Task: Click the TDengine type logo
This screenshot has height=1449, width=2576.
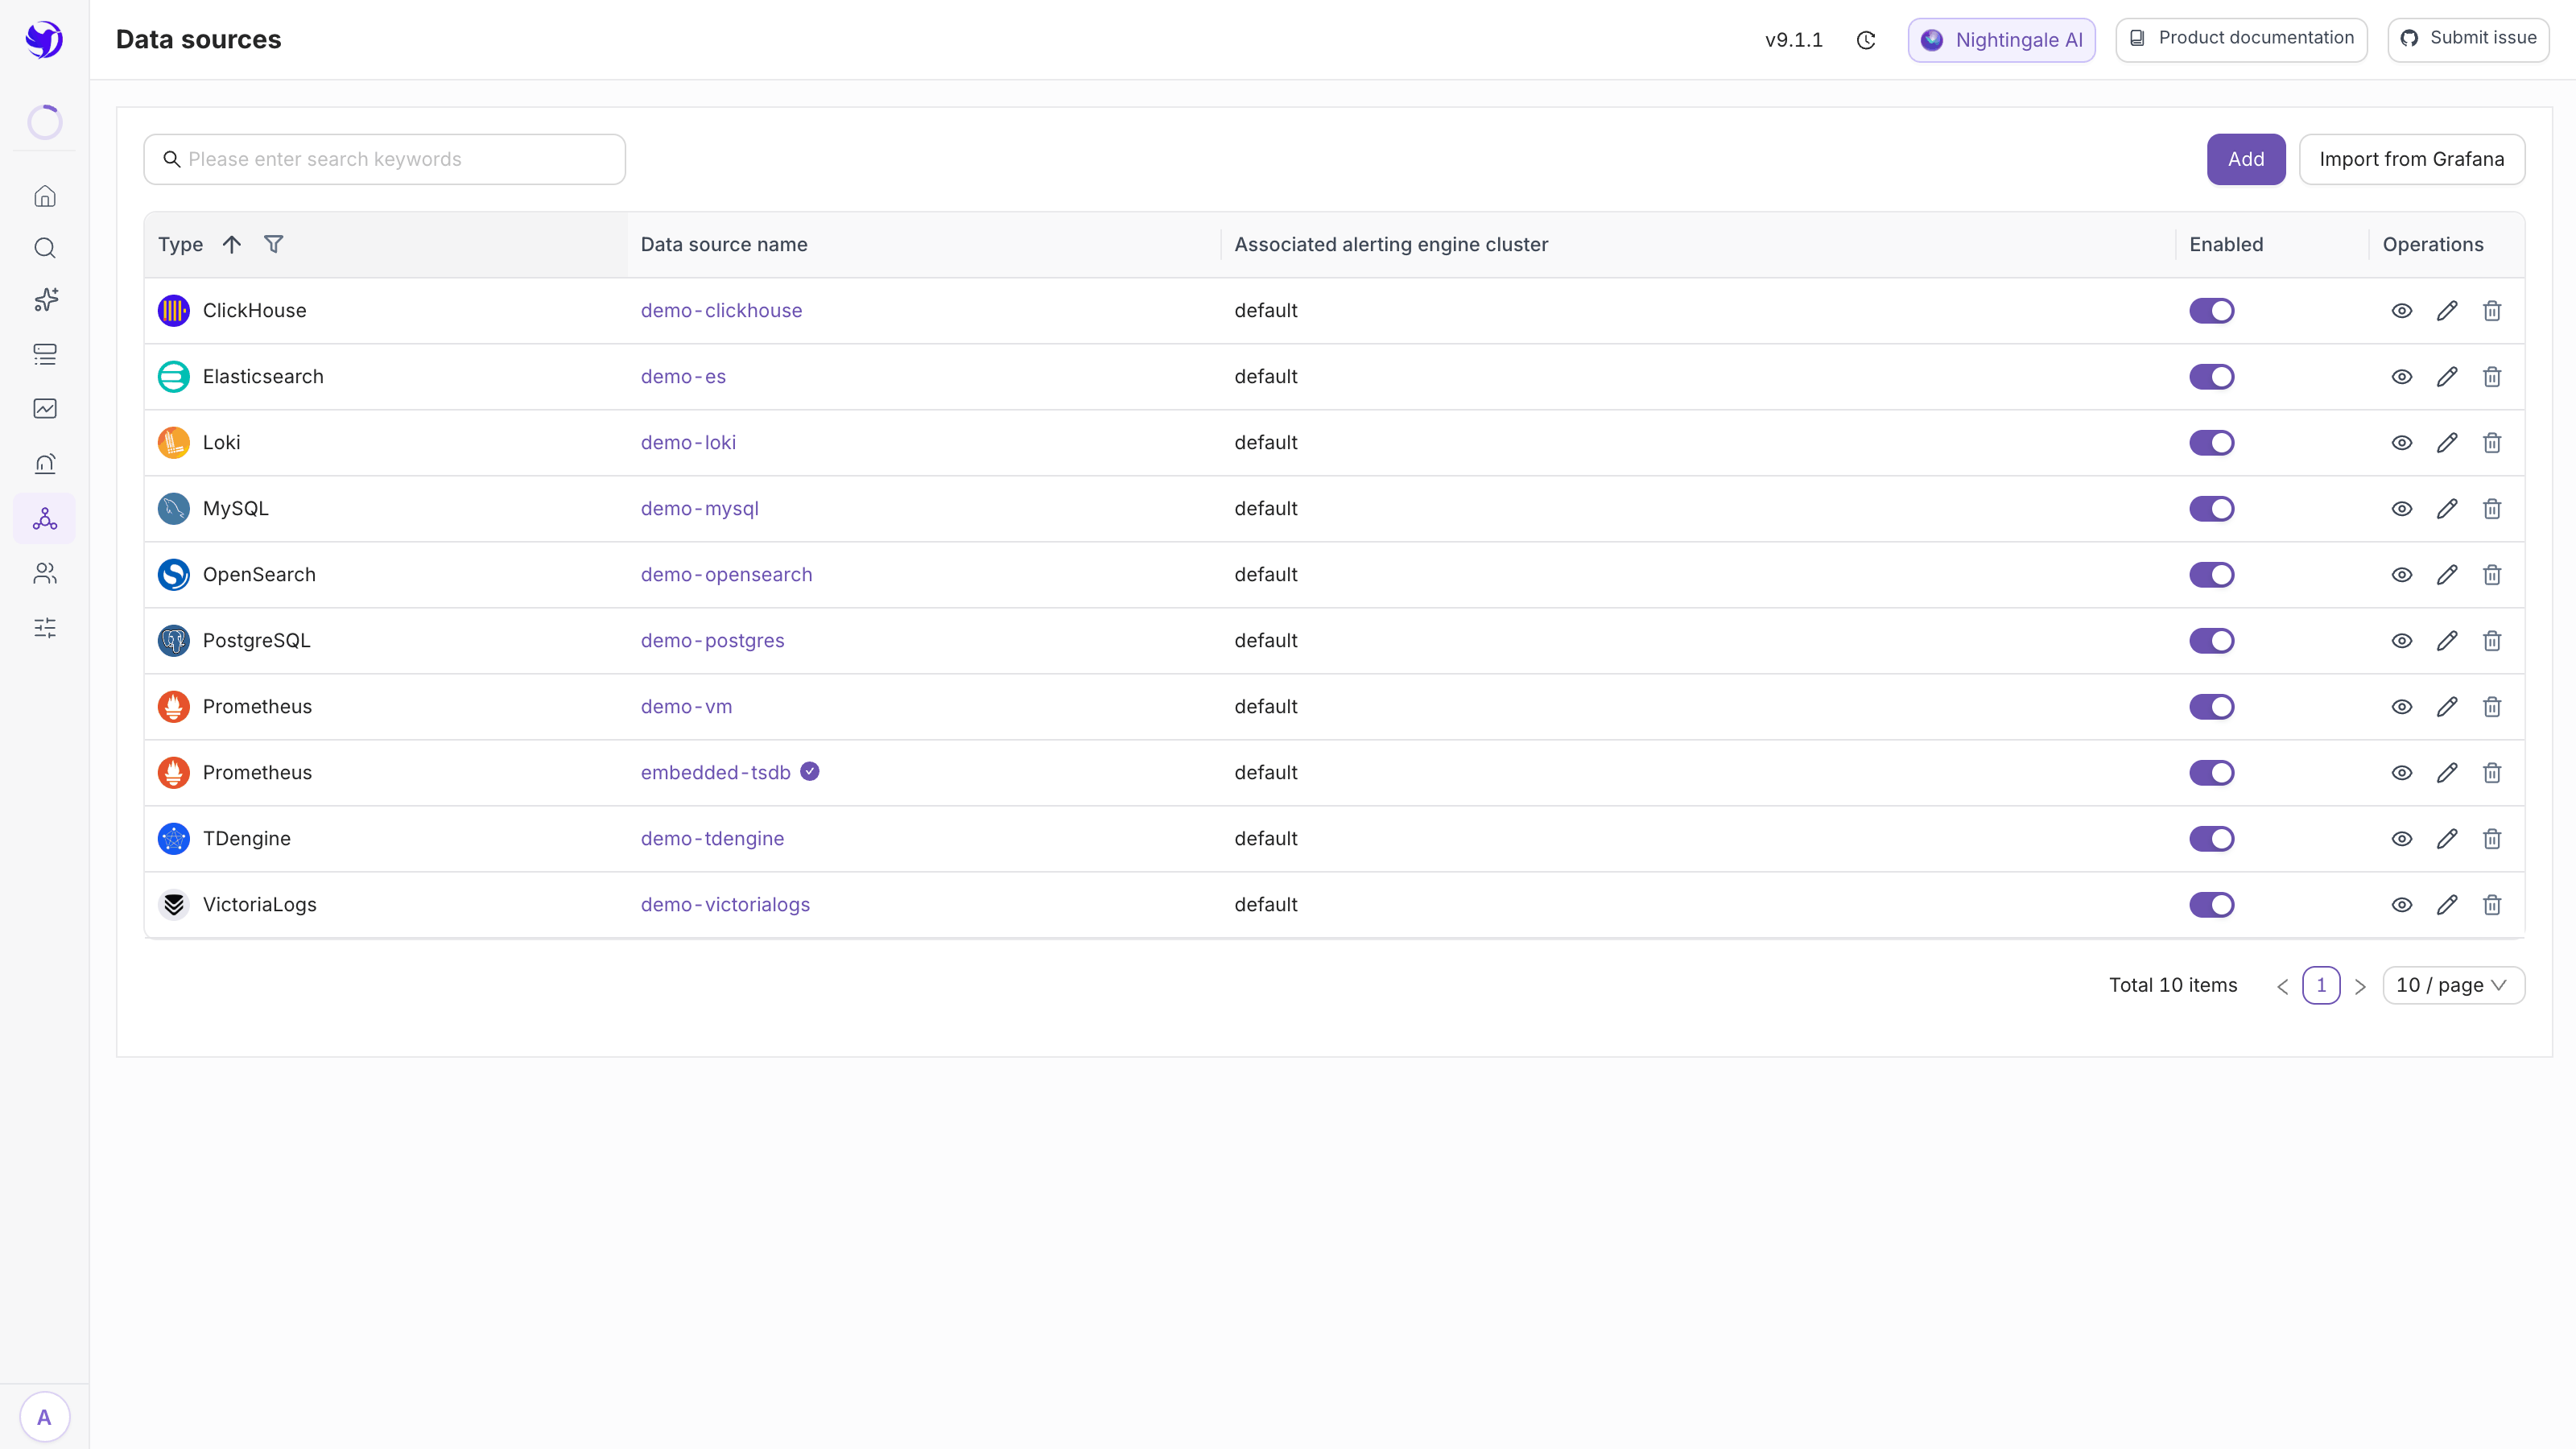Action: pos(173,839)
